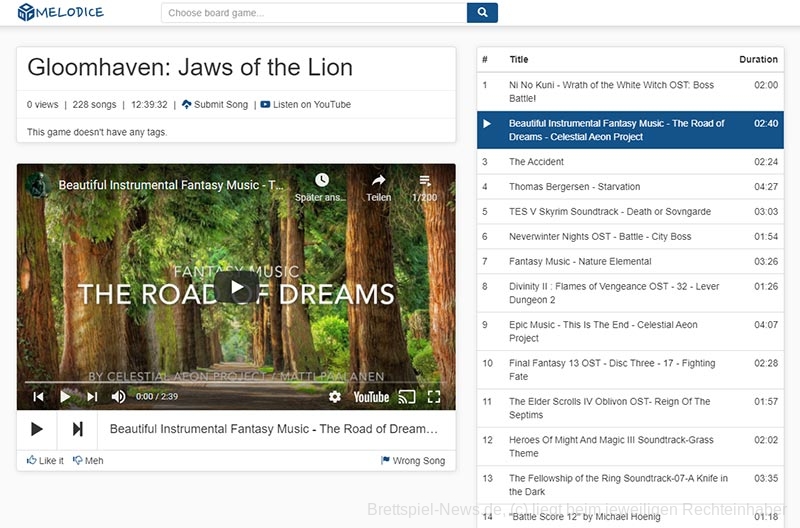The image size is (800, 528).
Task: Rate the song as Meh
Action: click(88, 461)
